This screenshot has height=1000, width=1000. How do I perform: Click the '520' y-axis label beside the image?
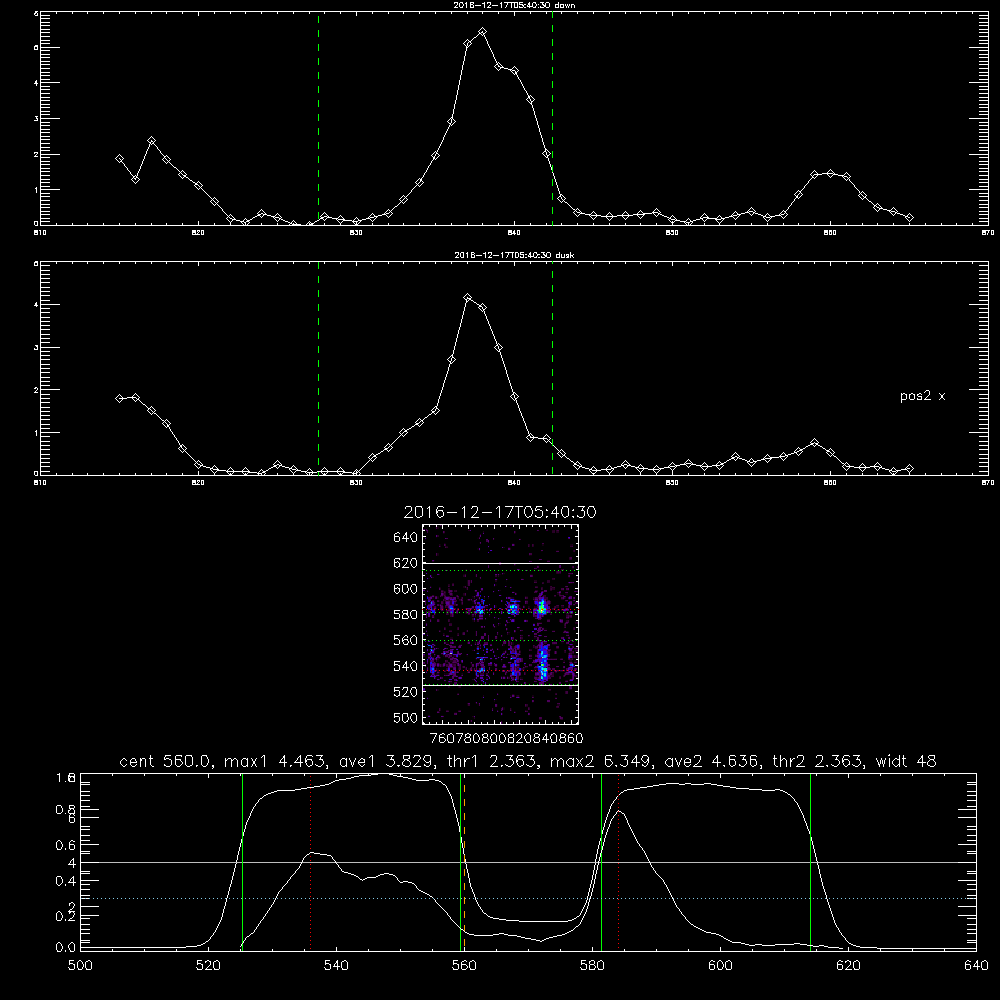pyautogui.click(x=406, y=691)
